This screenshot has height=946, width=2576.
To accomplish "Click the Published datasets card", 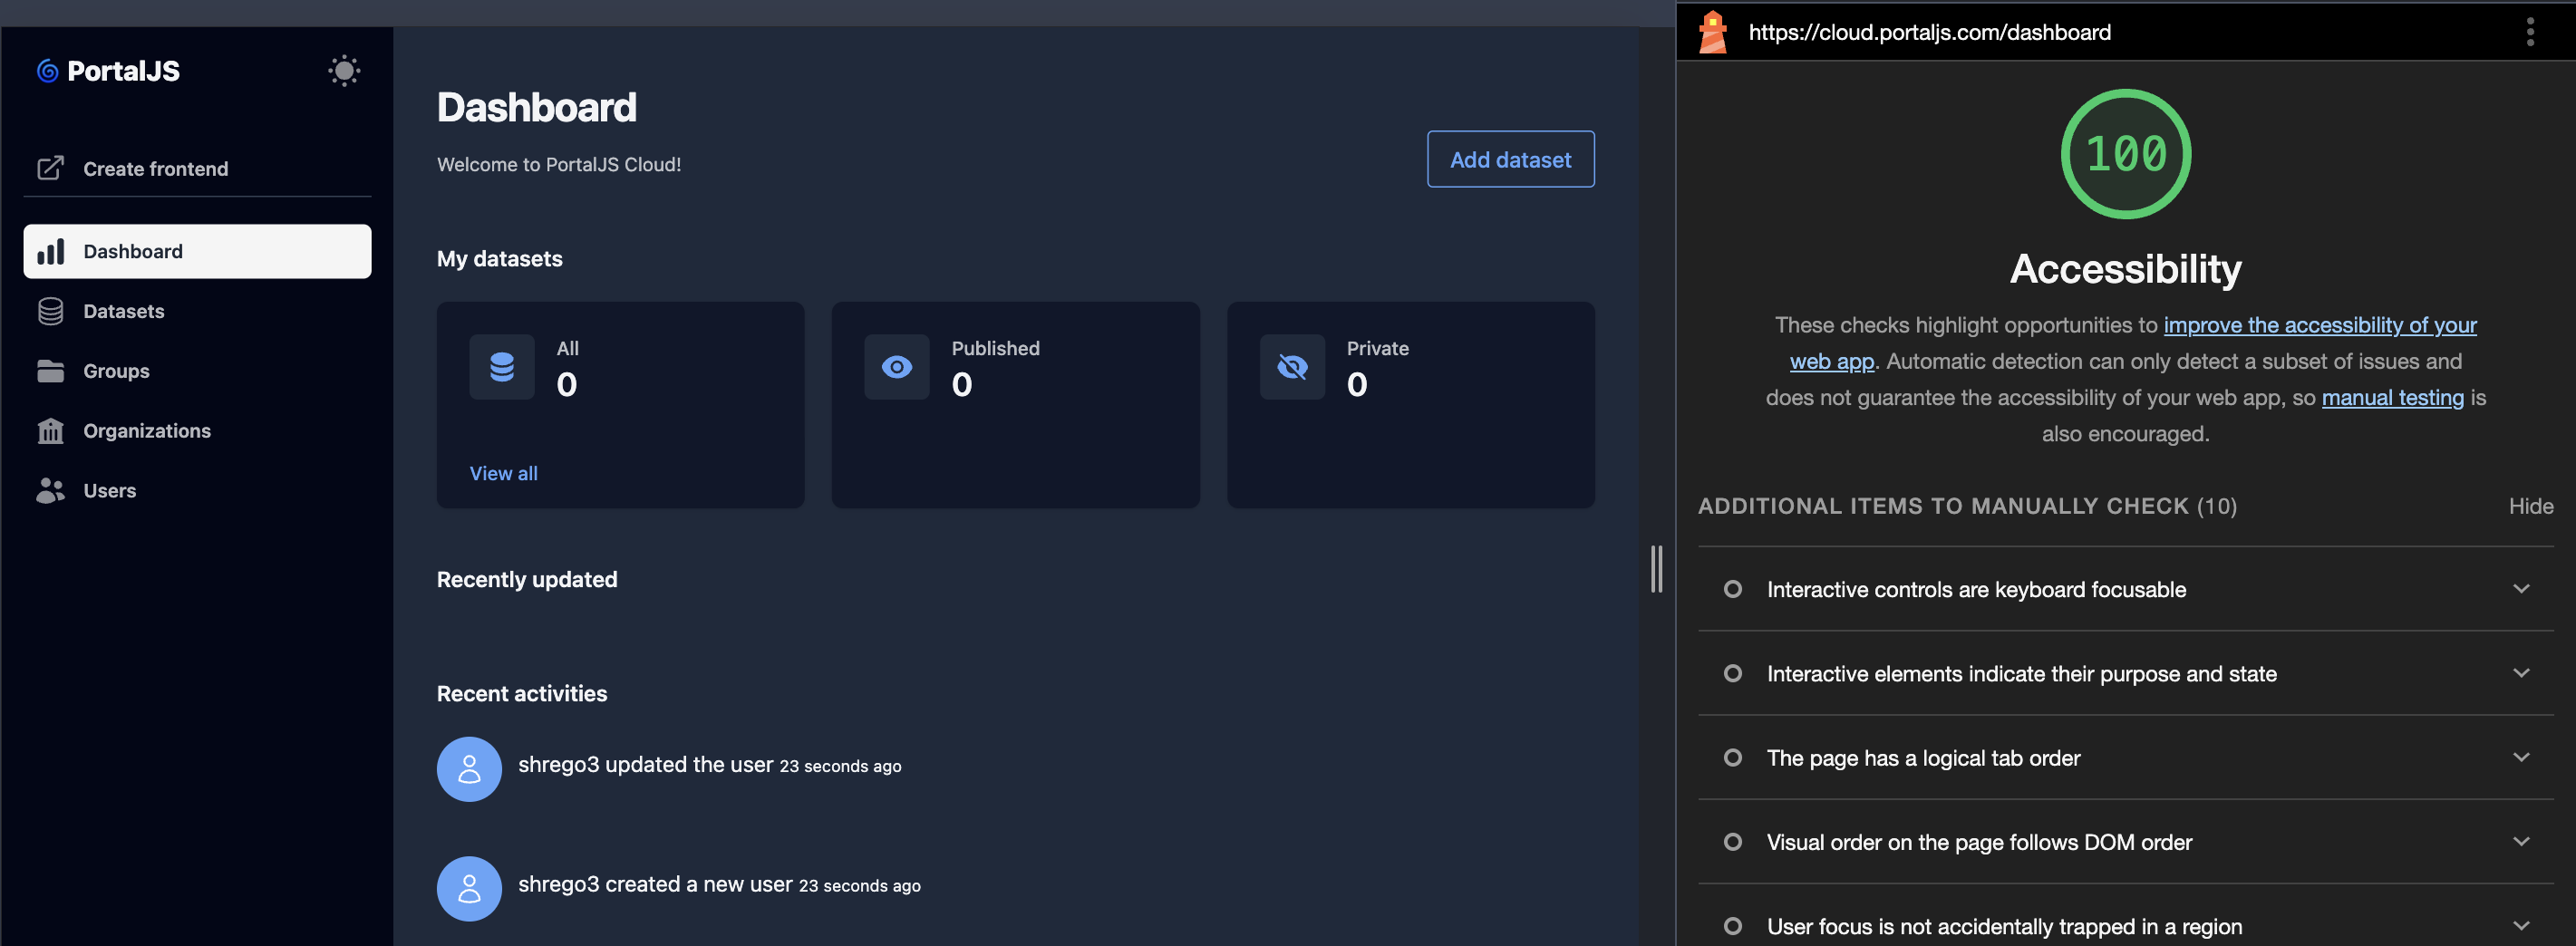I will point(1015,405).
